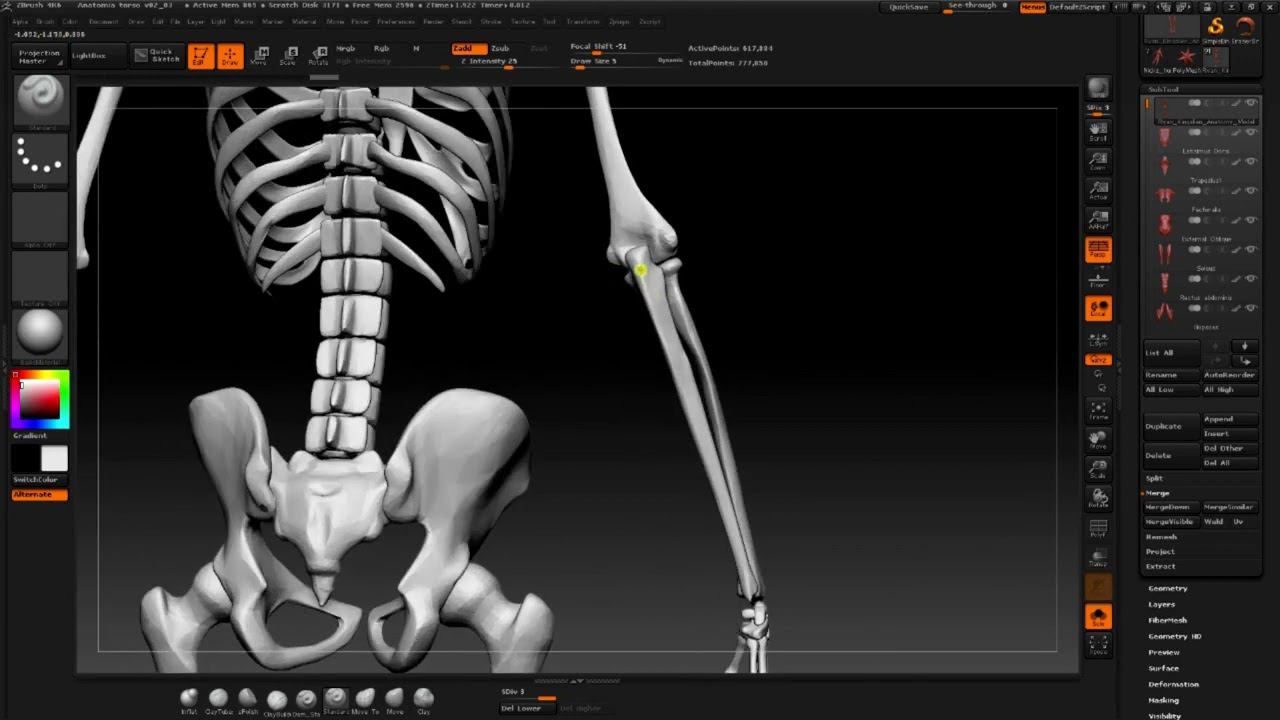The height and width of the screenshot is (720, 1280).
Task: Toggle PolyF wireframe display
Action: pos(1098,528)
